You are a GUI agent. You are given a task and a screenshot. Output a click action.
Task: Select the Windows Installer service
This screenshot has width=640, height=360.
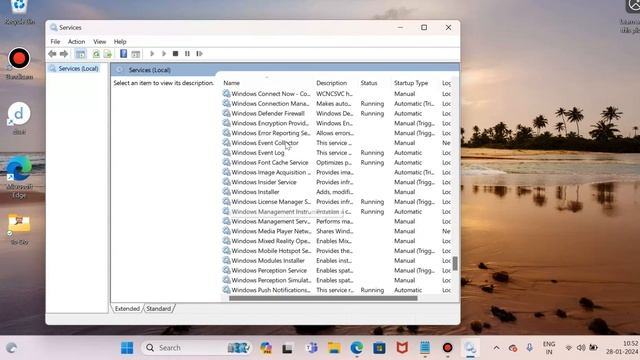[337, 192]
